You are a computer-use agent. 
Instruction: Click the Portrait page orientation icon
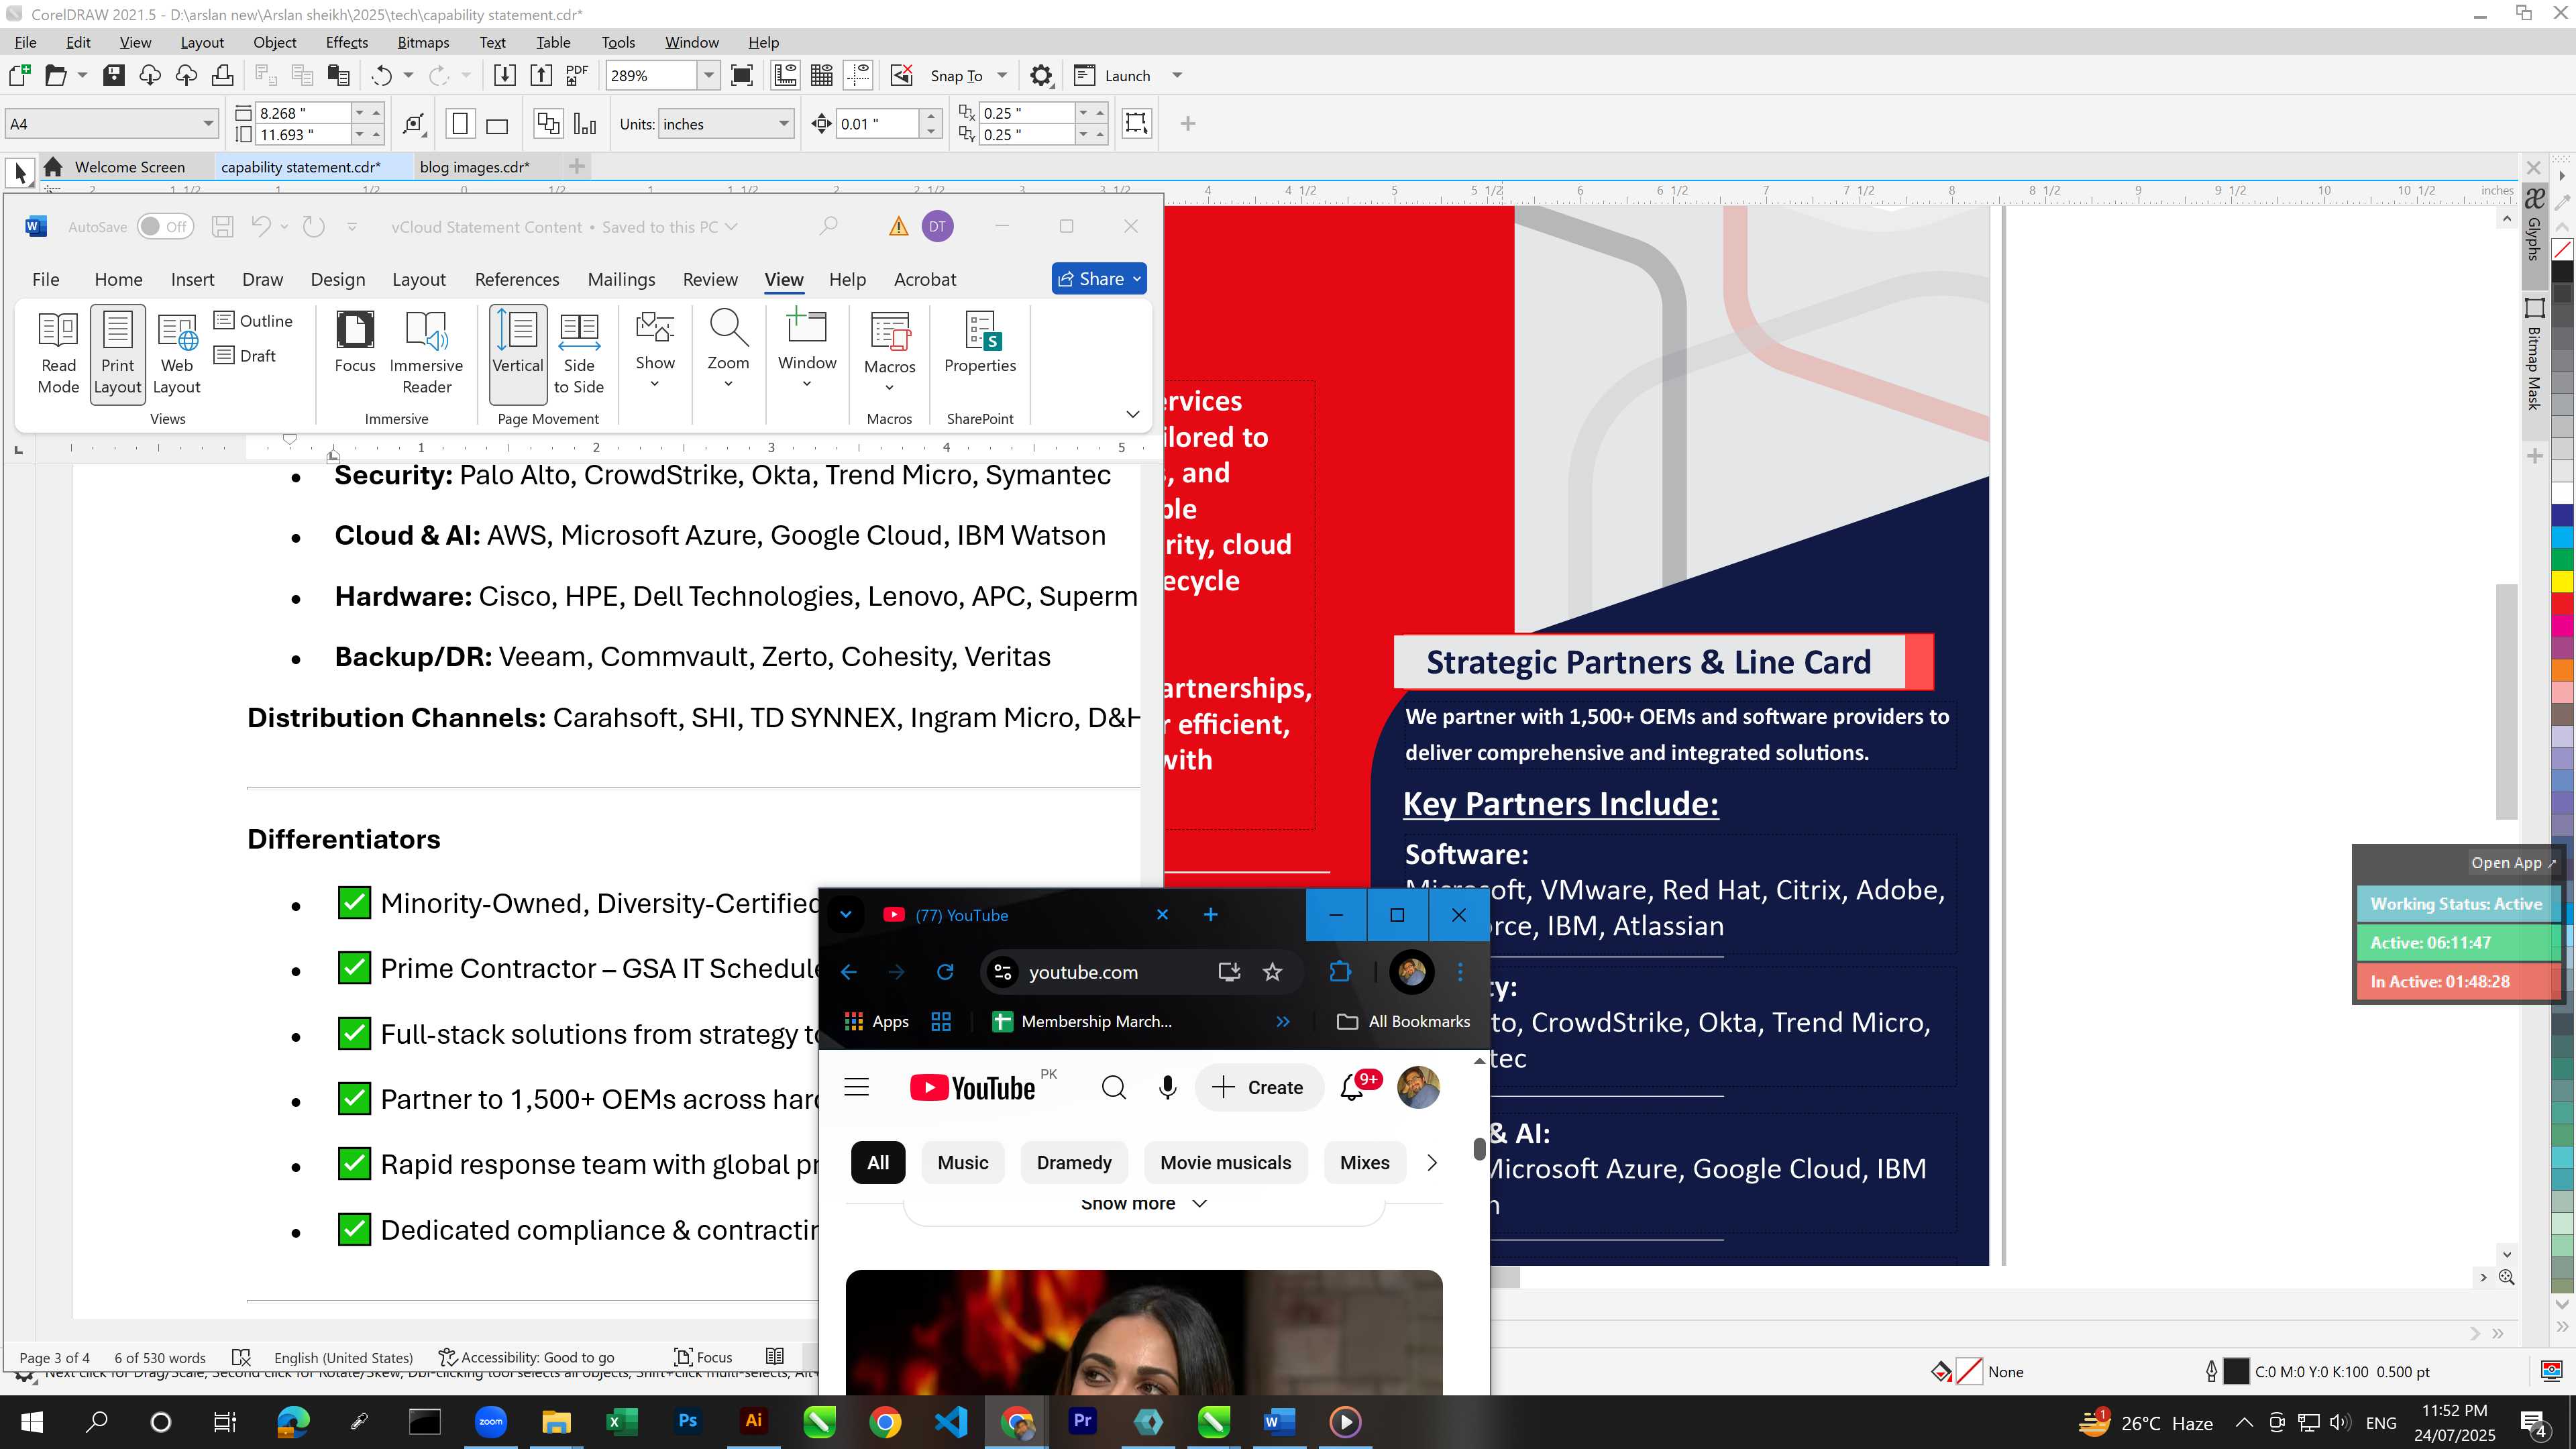click(460, 124)
